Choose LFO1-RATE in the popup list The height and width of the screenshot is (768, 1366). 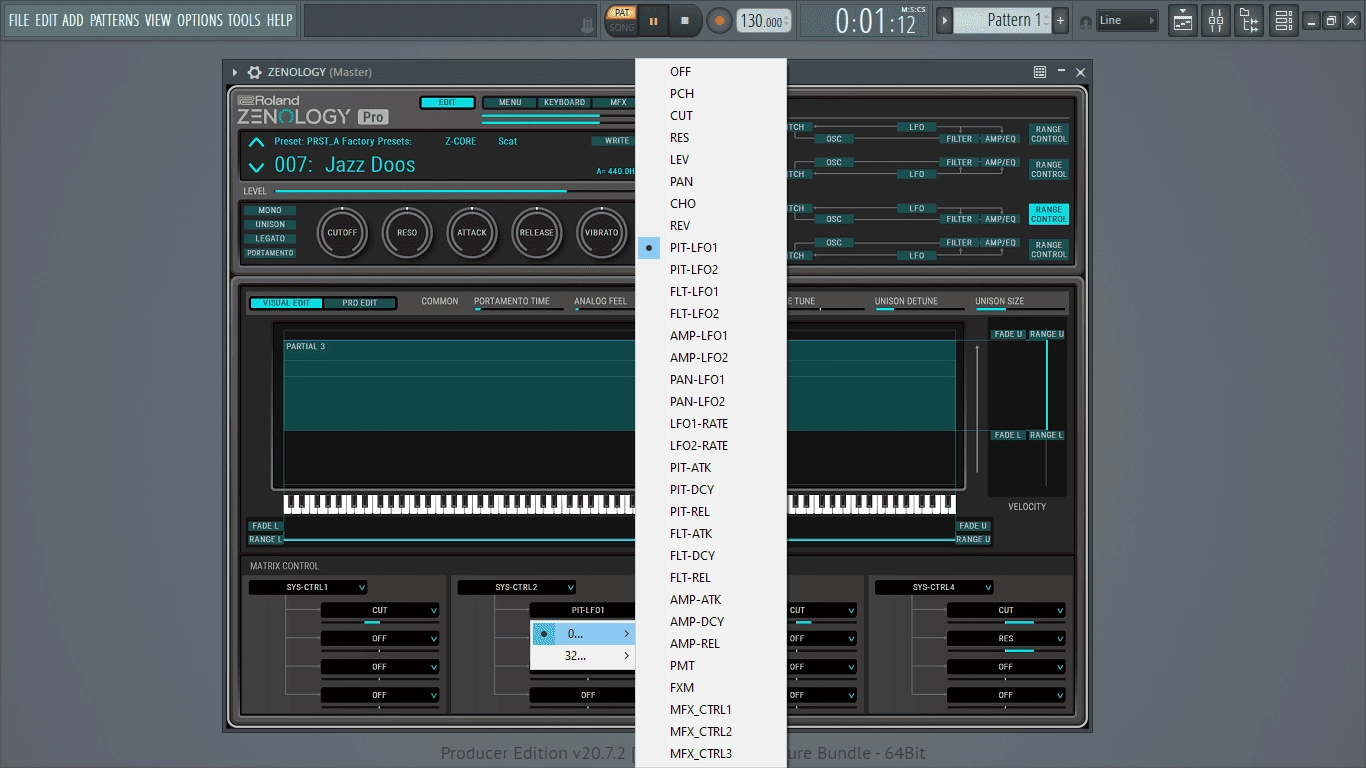pyautogui.click(x=711, y=424)
